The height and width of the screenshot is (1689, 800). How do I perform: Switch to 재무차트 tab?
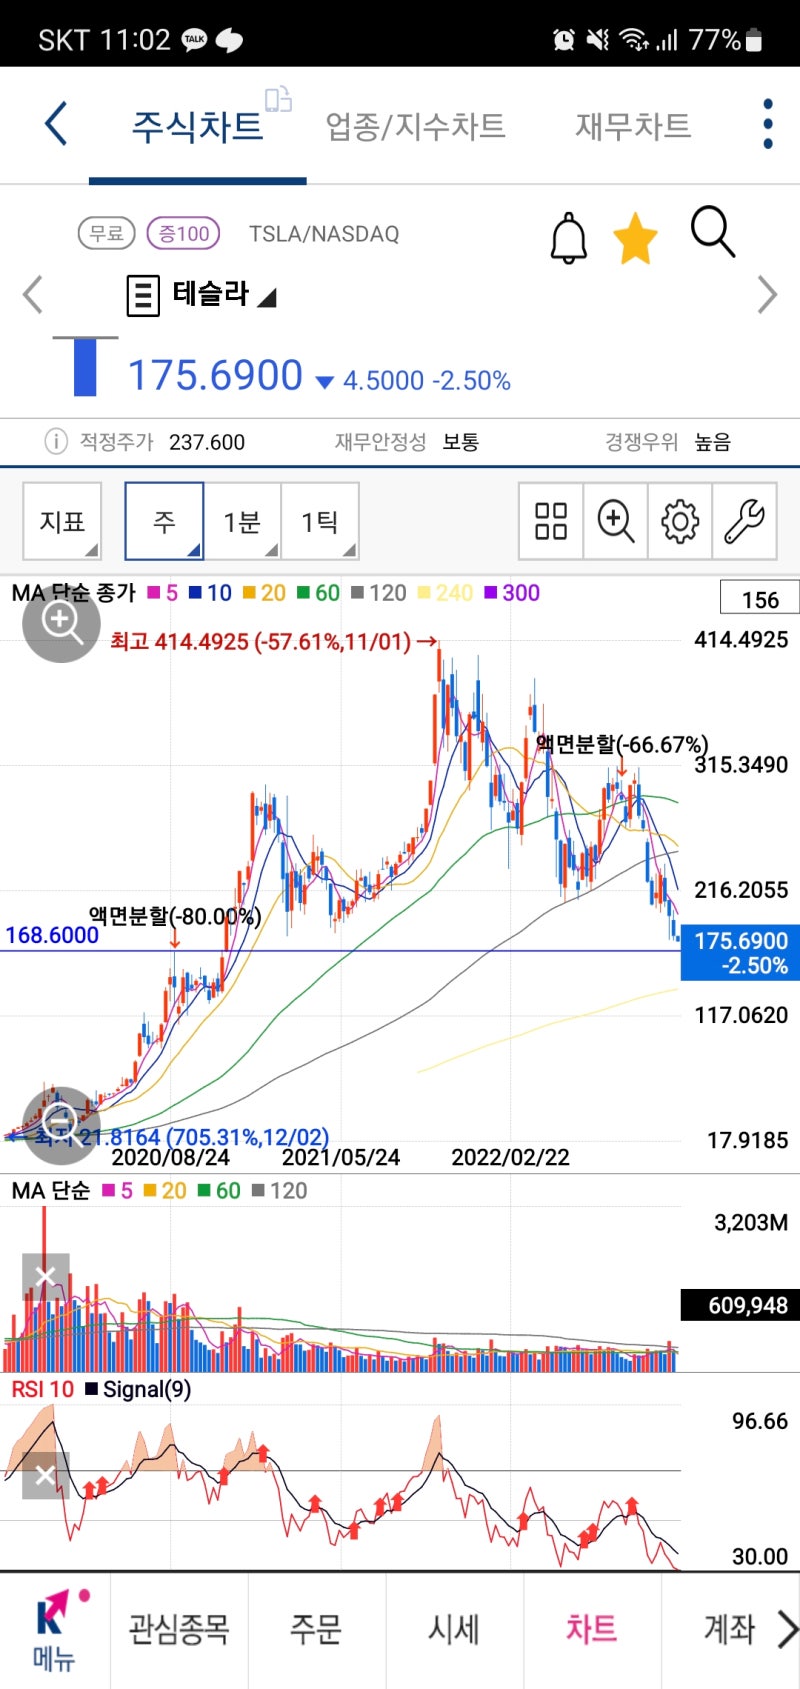pyautogui.click(x=633, y=126)
